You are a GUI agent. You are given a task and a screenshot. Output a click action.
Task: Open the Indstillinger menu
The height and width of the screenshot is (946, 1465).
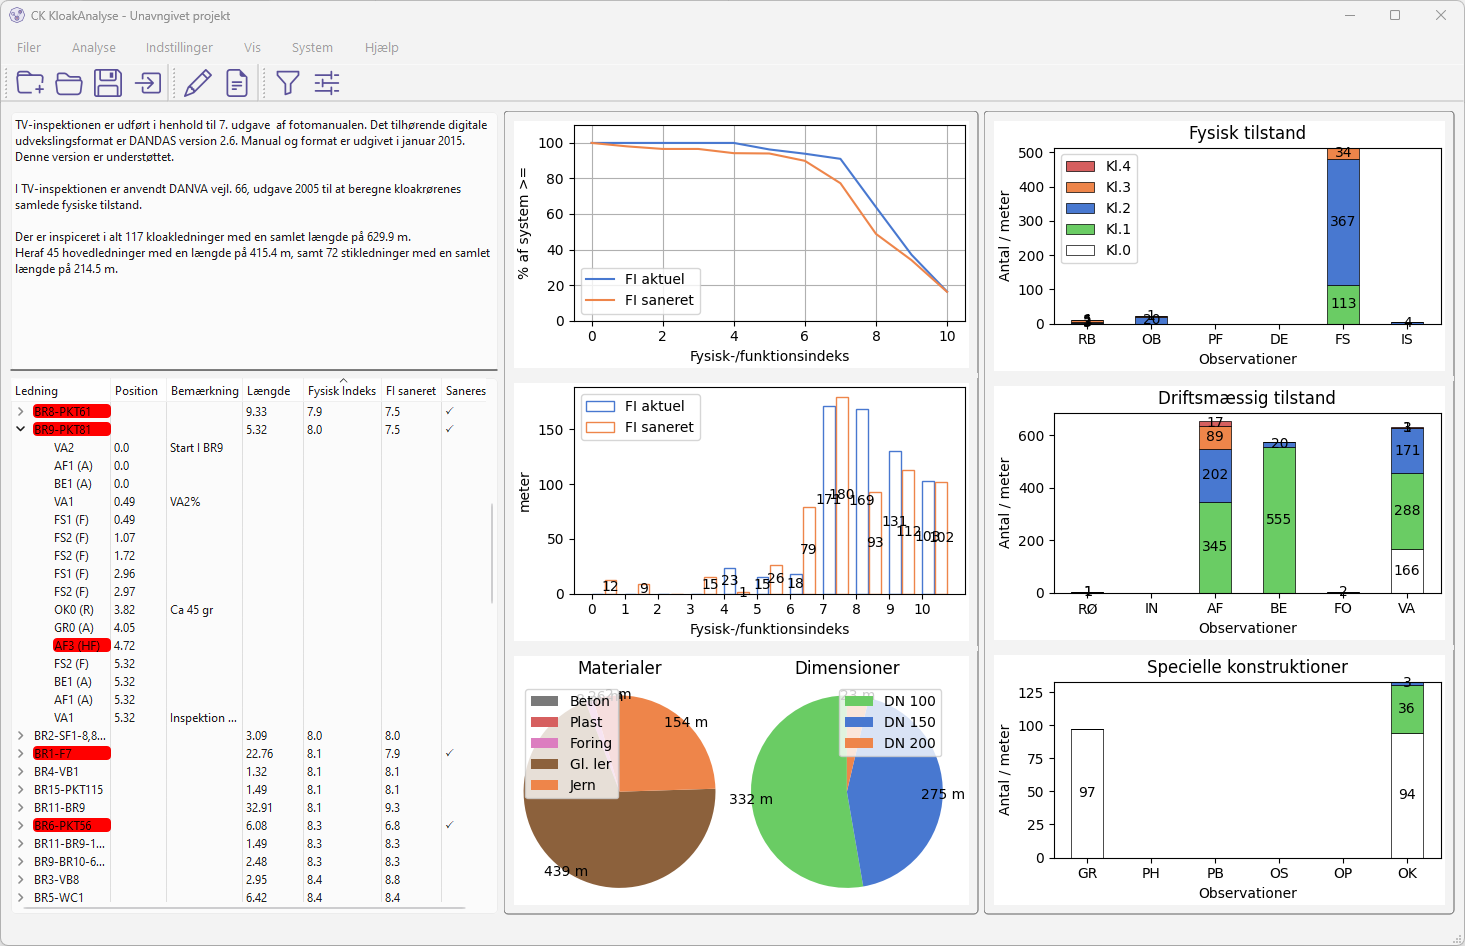179,47
